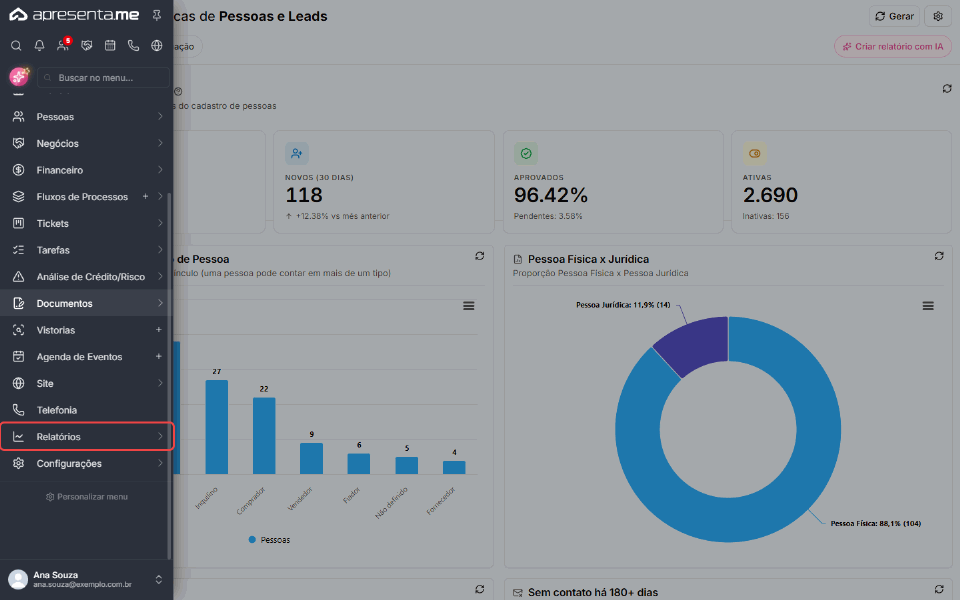Open the search magnifier icon in sidebar
The height and width of the screenshot is (600, 960).
click(17, 45)
